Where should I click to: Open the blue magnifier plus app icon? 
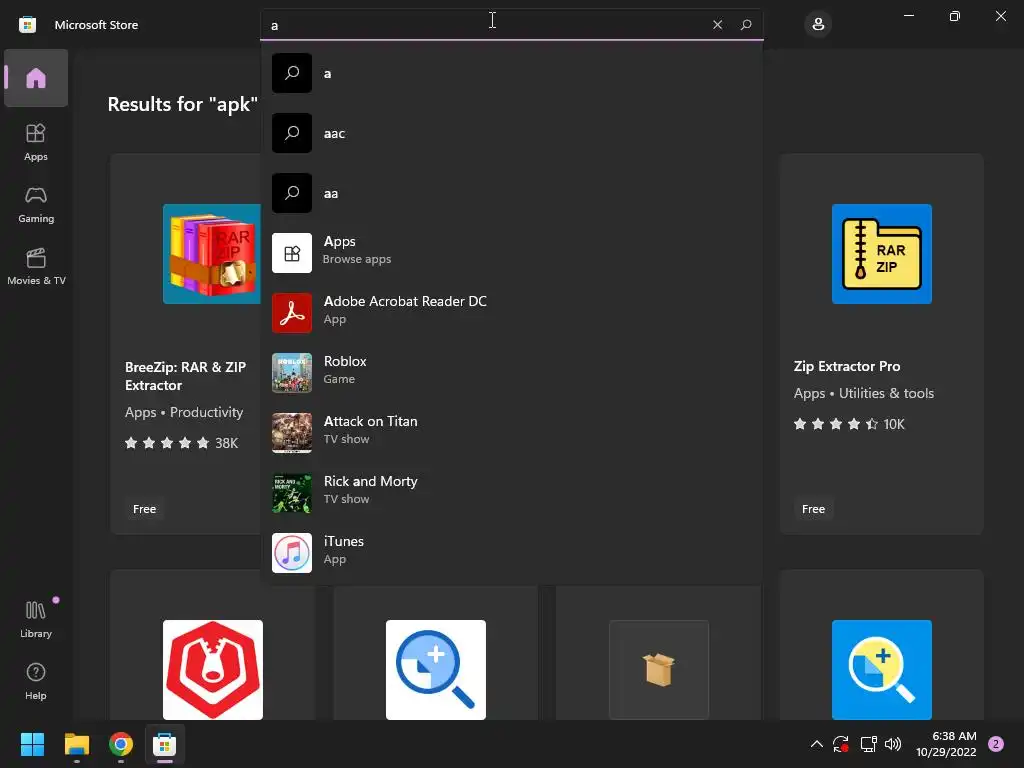(882, 670)
